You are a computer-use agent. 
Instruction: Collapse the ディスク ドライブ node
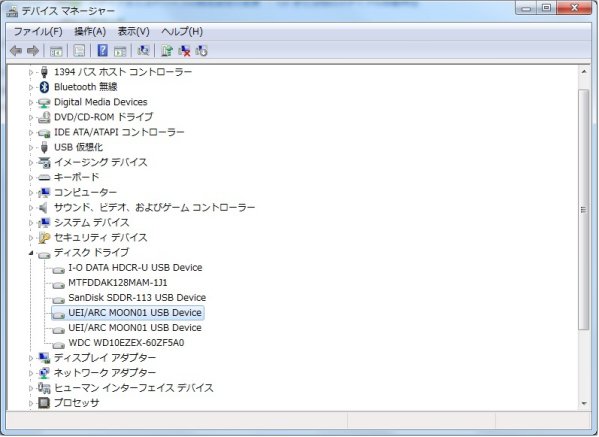coord(31,253)
